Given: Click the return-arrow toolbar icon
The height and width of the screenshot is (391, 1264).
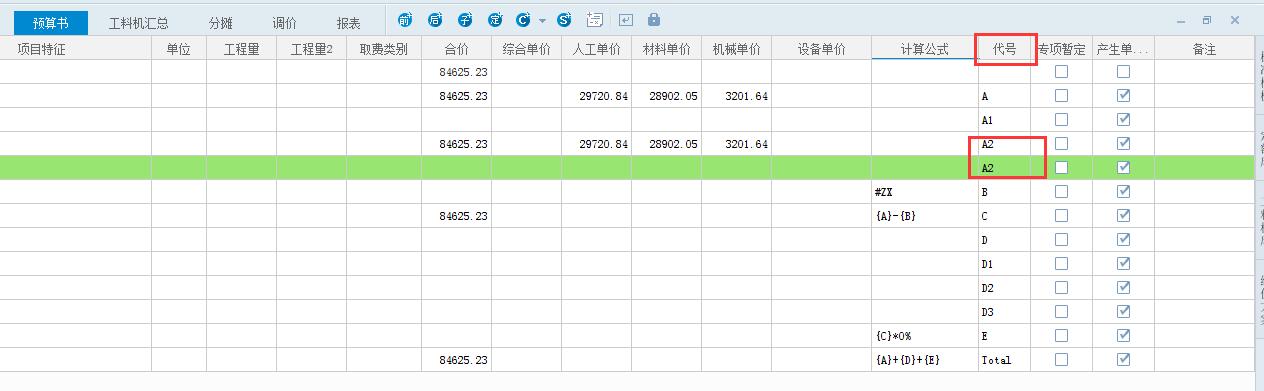Looking at the screenshot, I should 626,20.
